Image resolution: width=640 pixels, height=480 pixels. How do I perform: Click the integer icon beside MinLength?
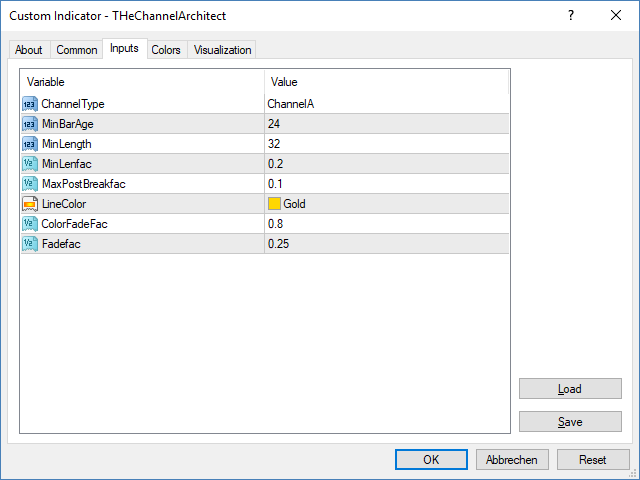click(30, 144)
